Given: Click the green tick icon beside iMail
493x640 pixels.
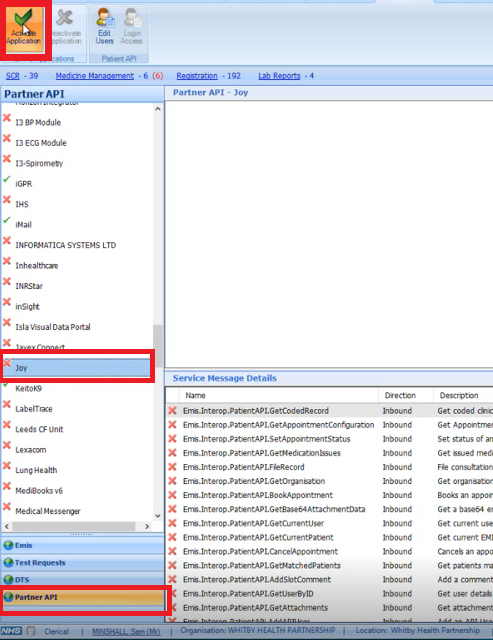Looking at the screenshot, I should 7,220.
